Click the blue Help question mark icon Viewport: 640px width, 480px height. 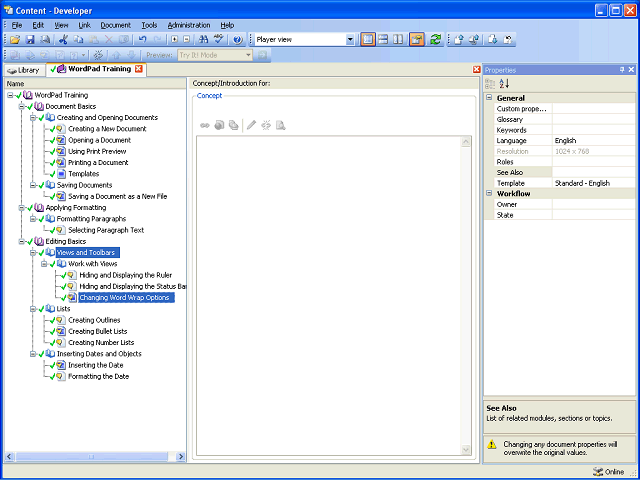pyautogui.click(x=238, y=40)
